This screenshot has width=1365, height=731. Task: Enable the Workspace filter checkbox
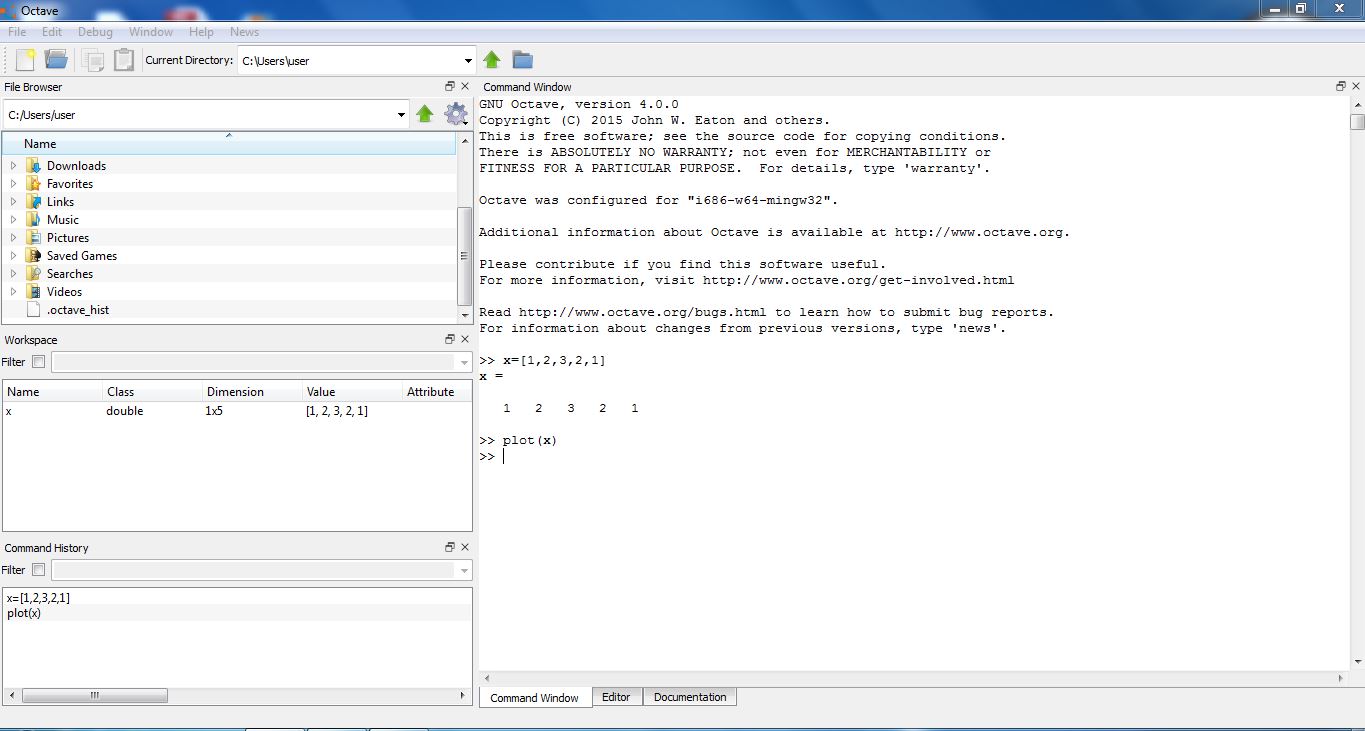tap(39, 362)
